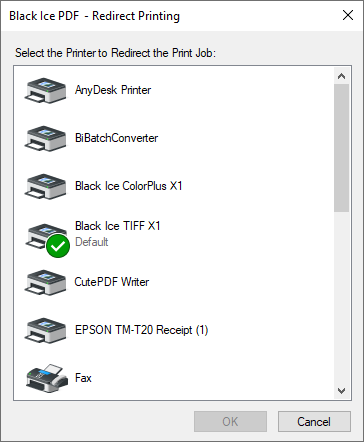
Task: Click the BiBatchConverter name label
Action: [x=116, y=138]
